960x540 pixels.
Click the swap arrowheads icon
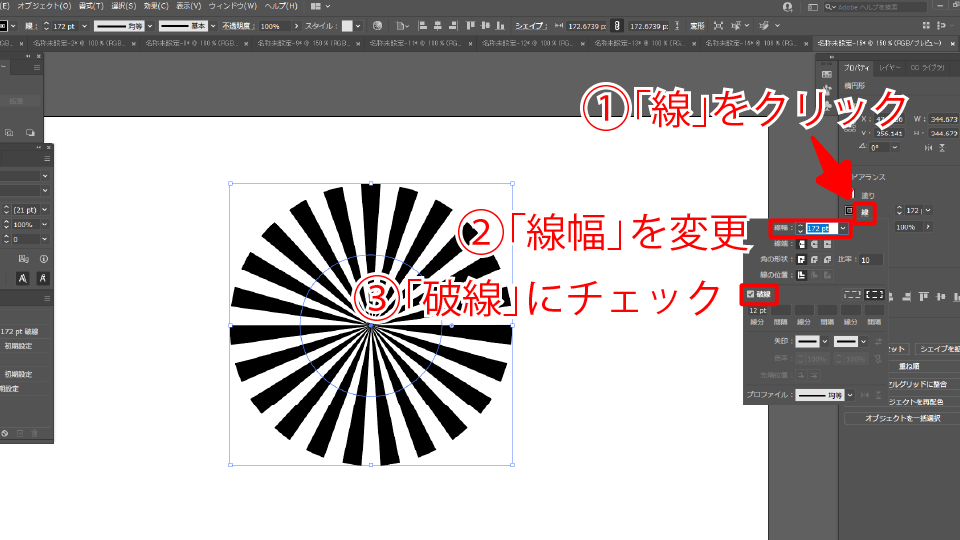tap(879, 342)
